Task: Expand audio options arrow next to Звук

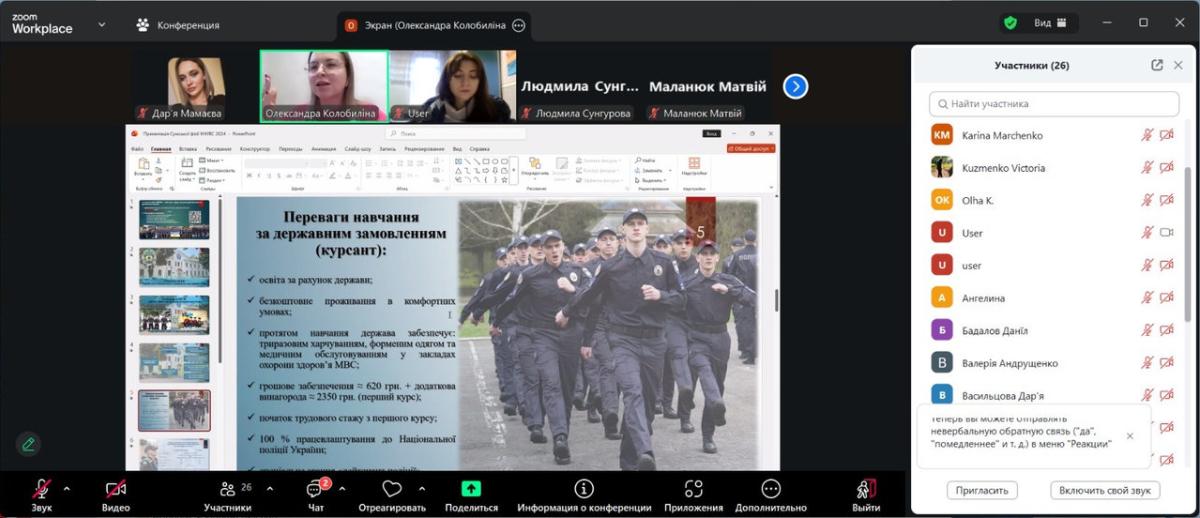Action: click(x=67, y=489)
